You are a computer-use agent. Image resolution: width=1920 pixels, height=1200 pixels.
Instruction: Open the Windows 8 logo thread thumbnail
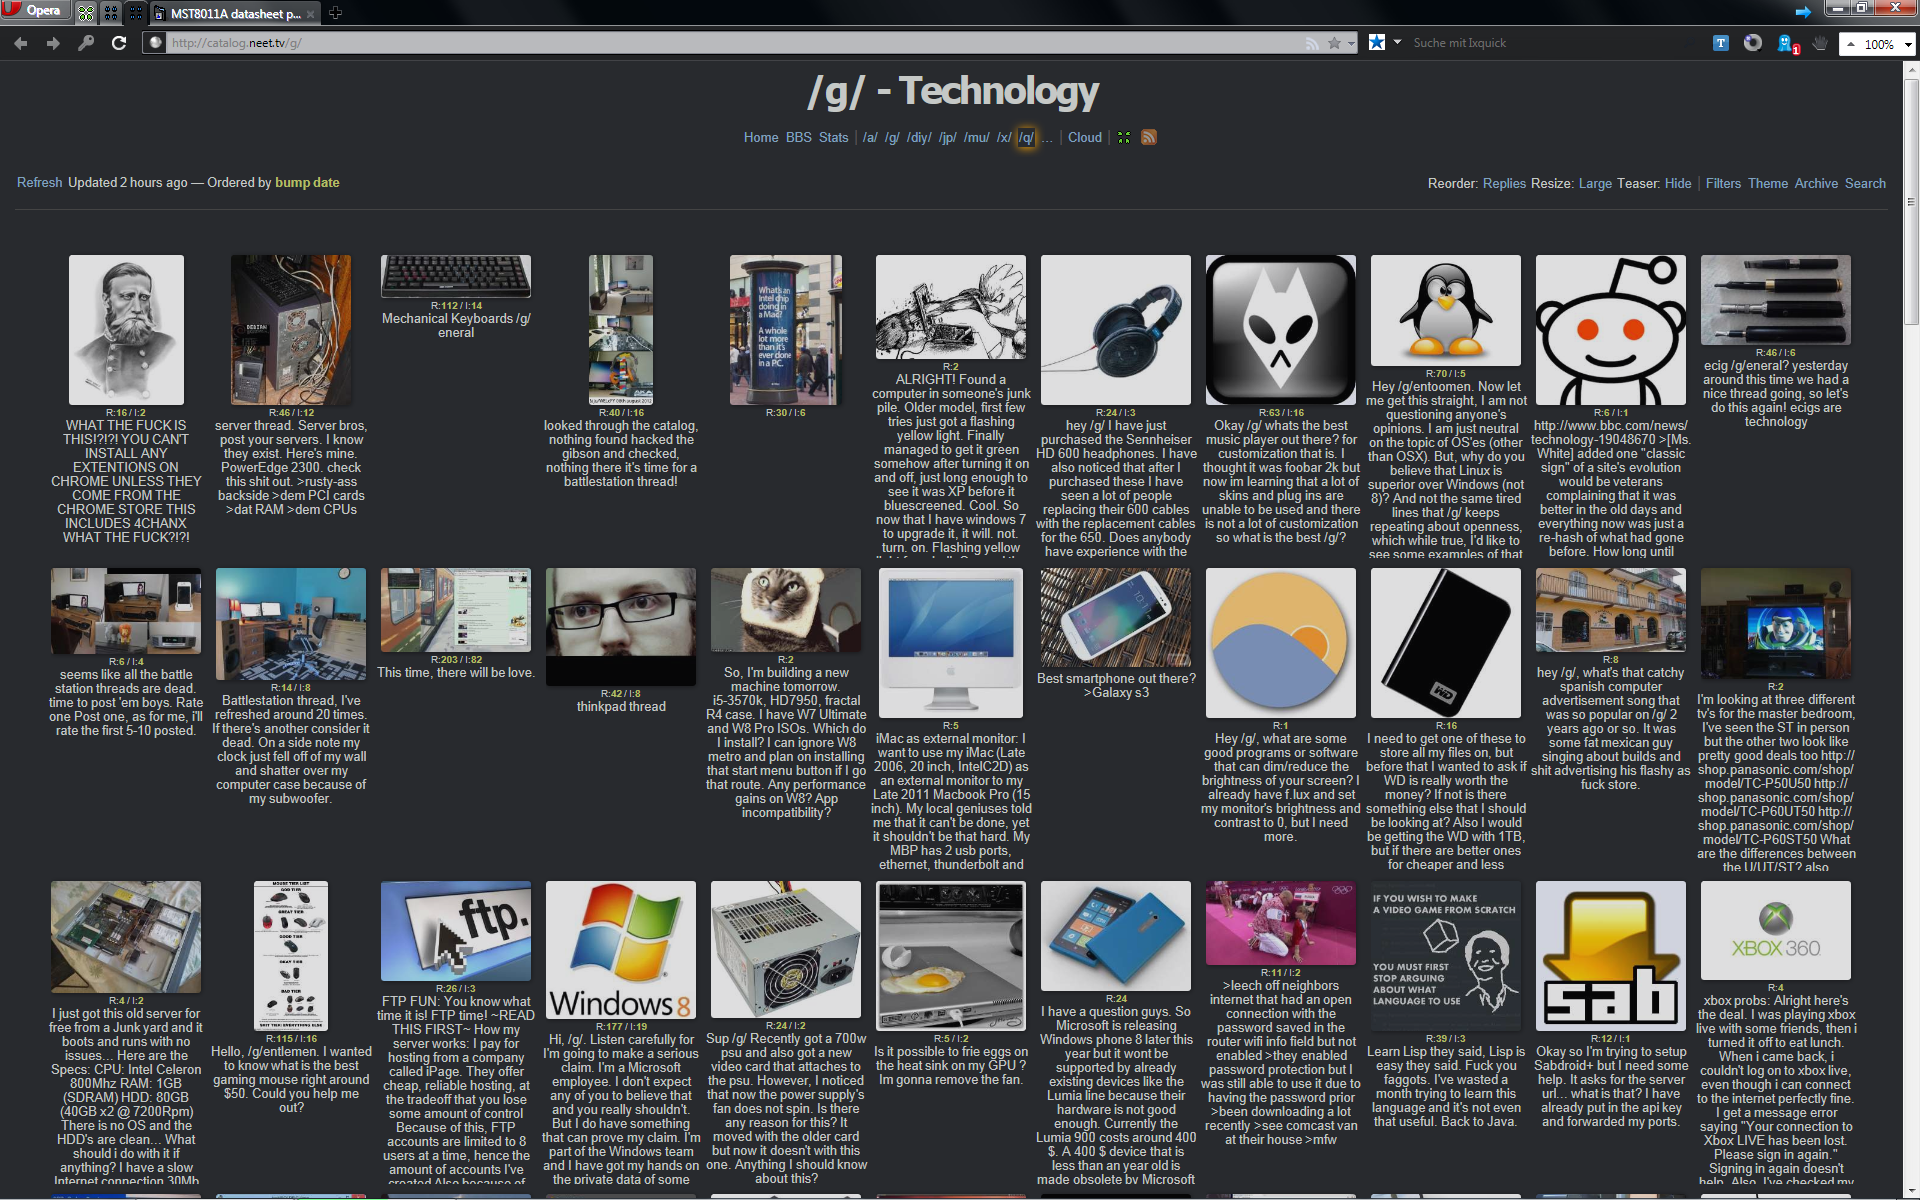click(621, 950)
